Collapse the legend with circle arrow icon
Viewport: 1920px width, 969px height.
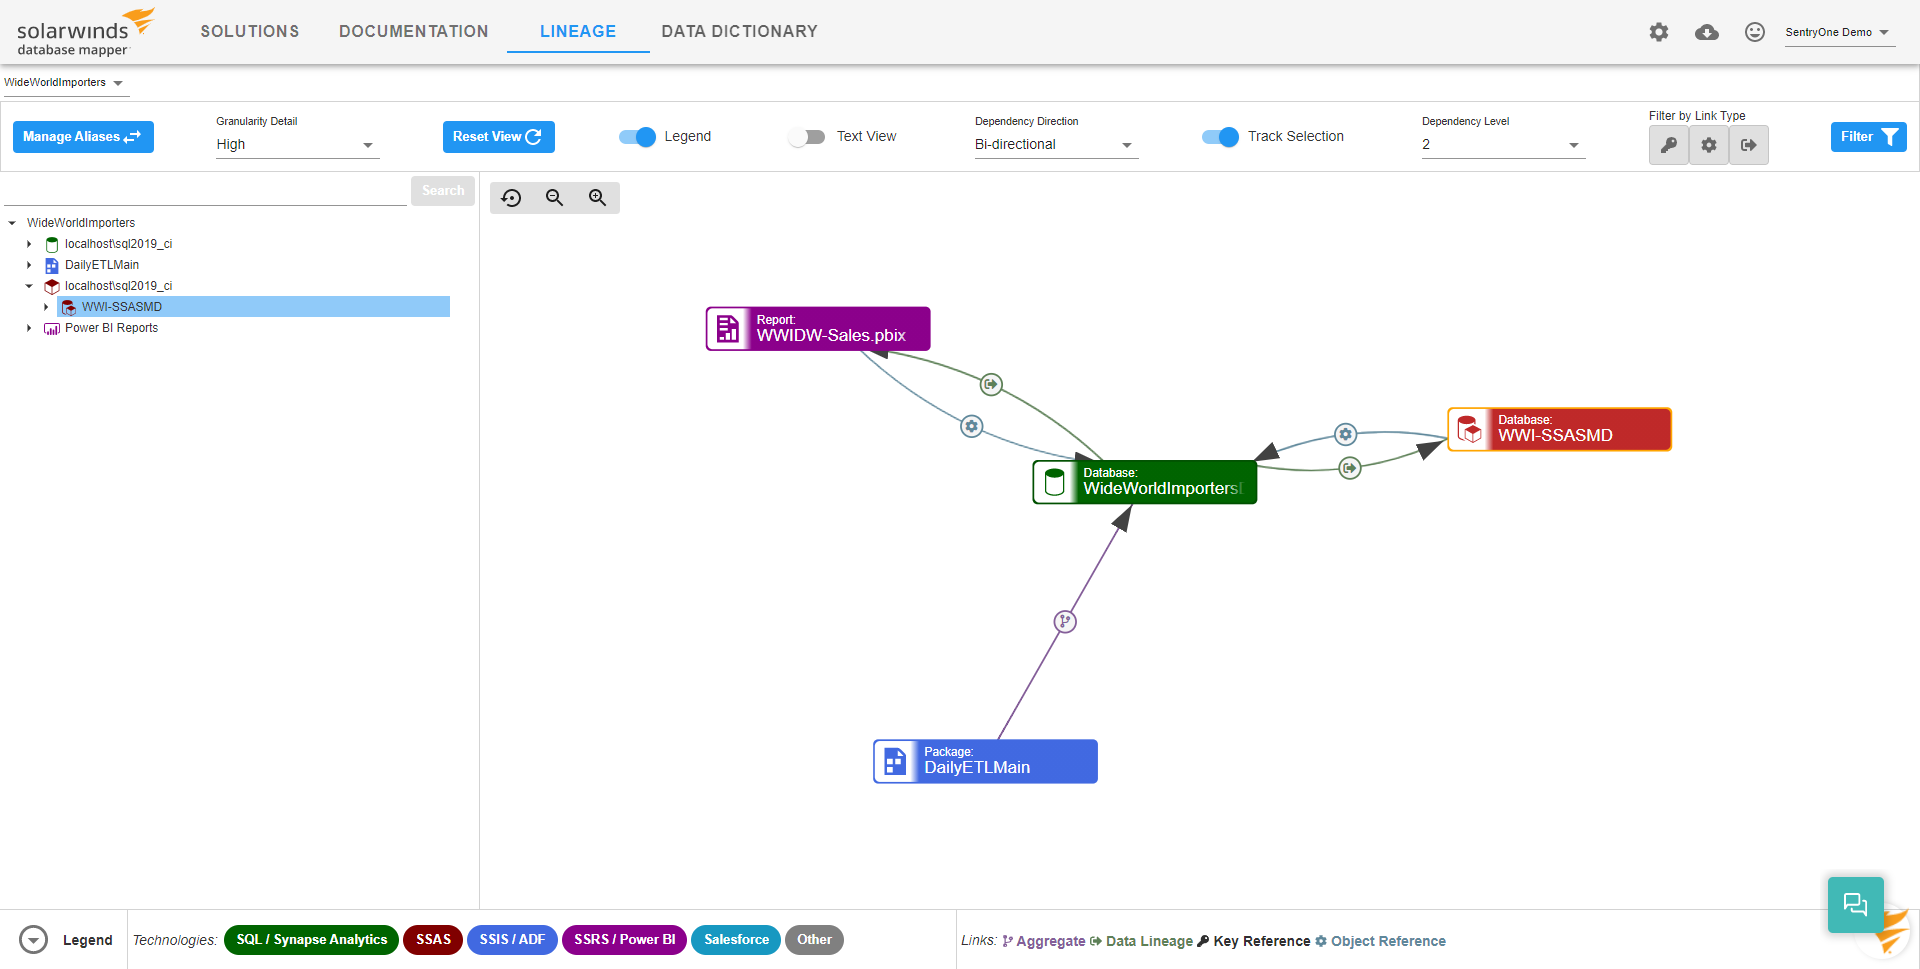pyautogui.click(x=34, y=940)
